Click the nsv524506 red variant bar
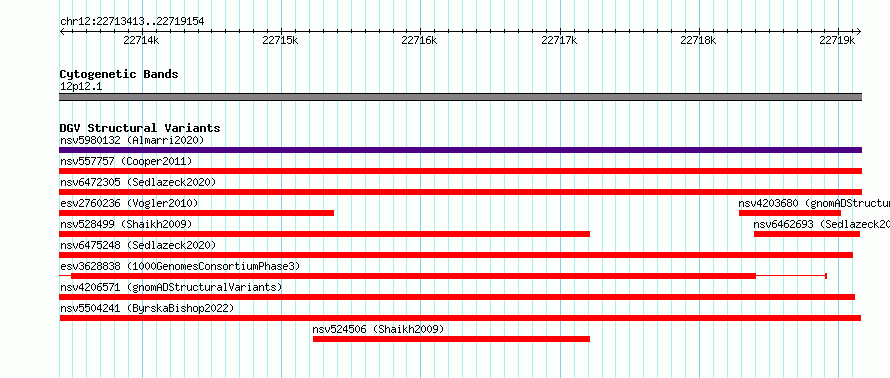The image size is (890, 378). (451, 339)
